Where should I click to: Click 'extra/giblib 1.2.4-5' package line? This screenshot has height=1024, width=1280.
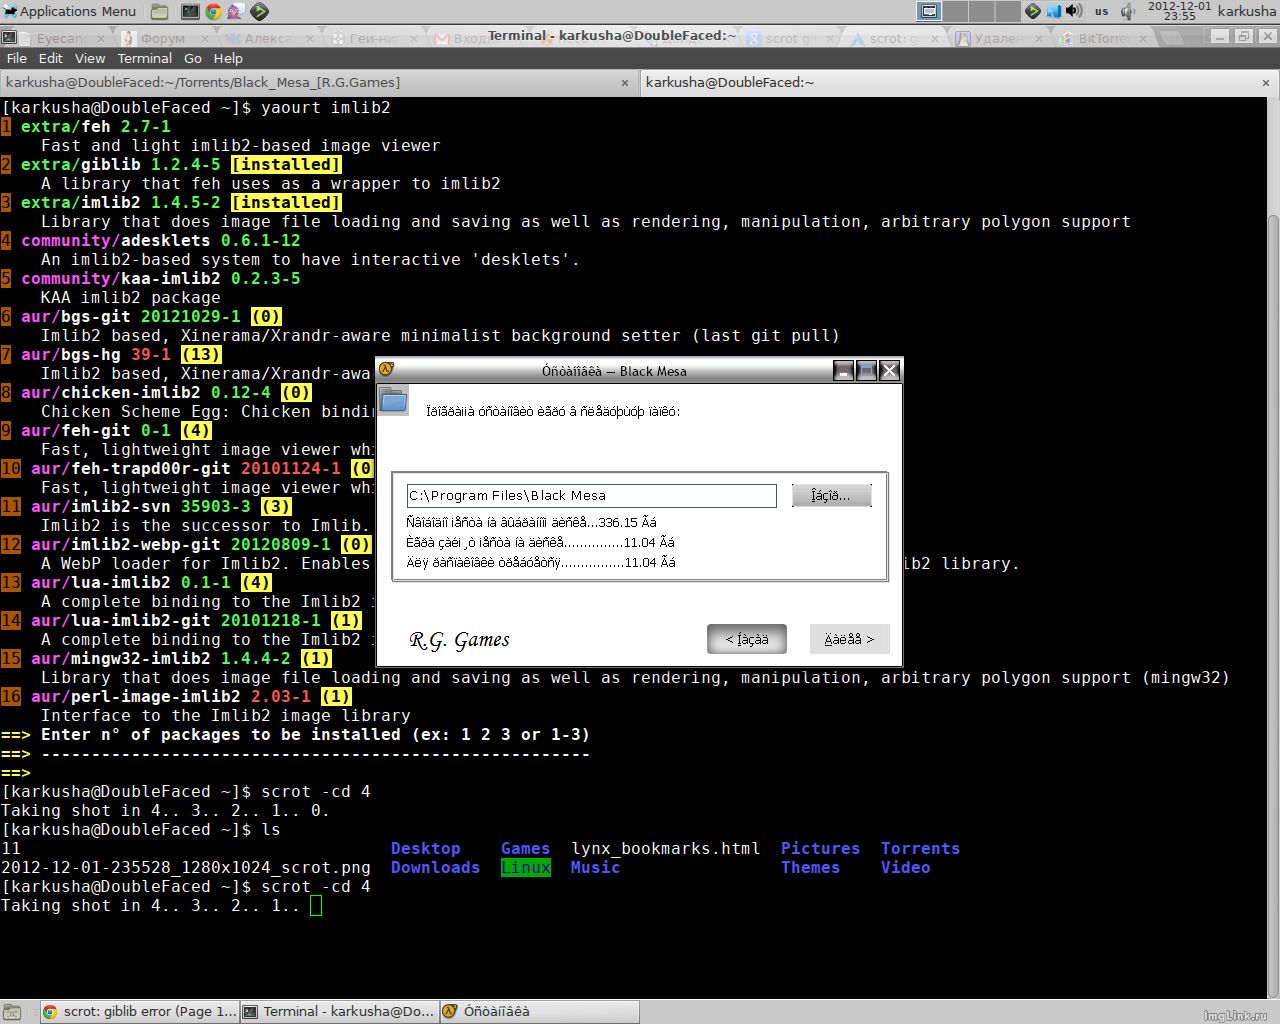click(181, 164)
